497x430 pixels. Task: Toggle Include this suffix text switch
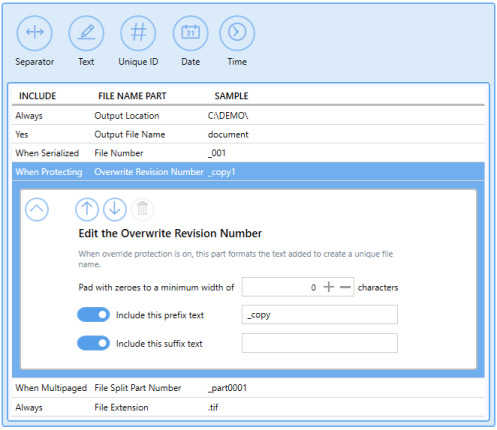pyautogui.click(x=93, y=343)
